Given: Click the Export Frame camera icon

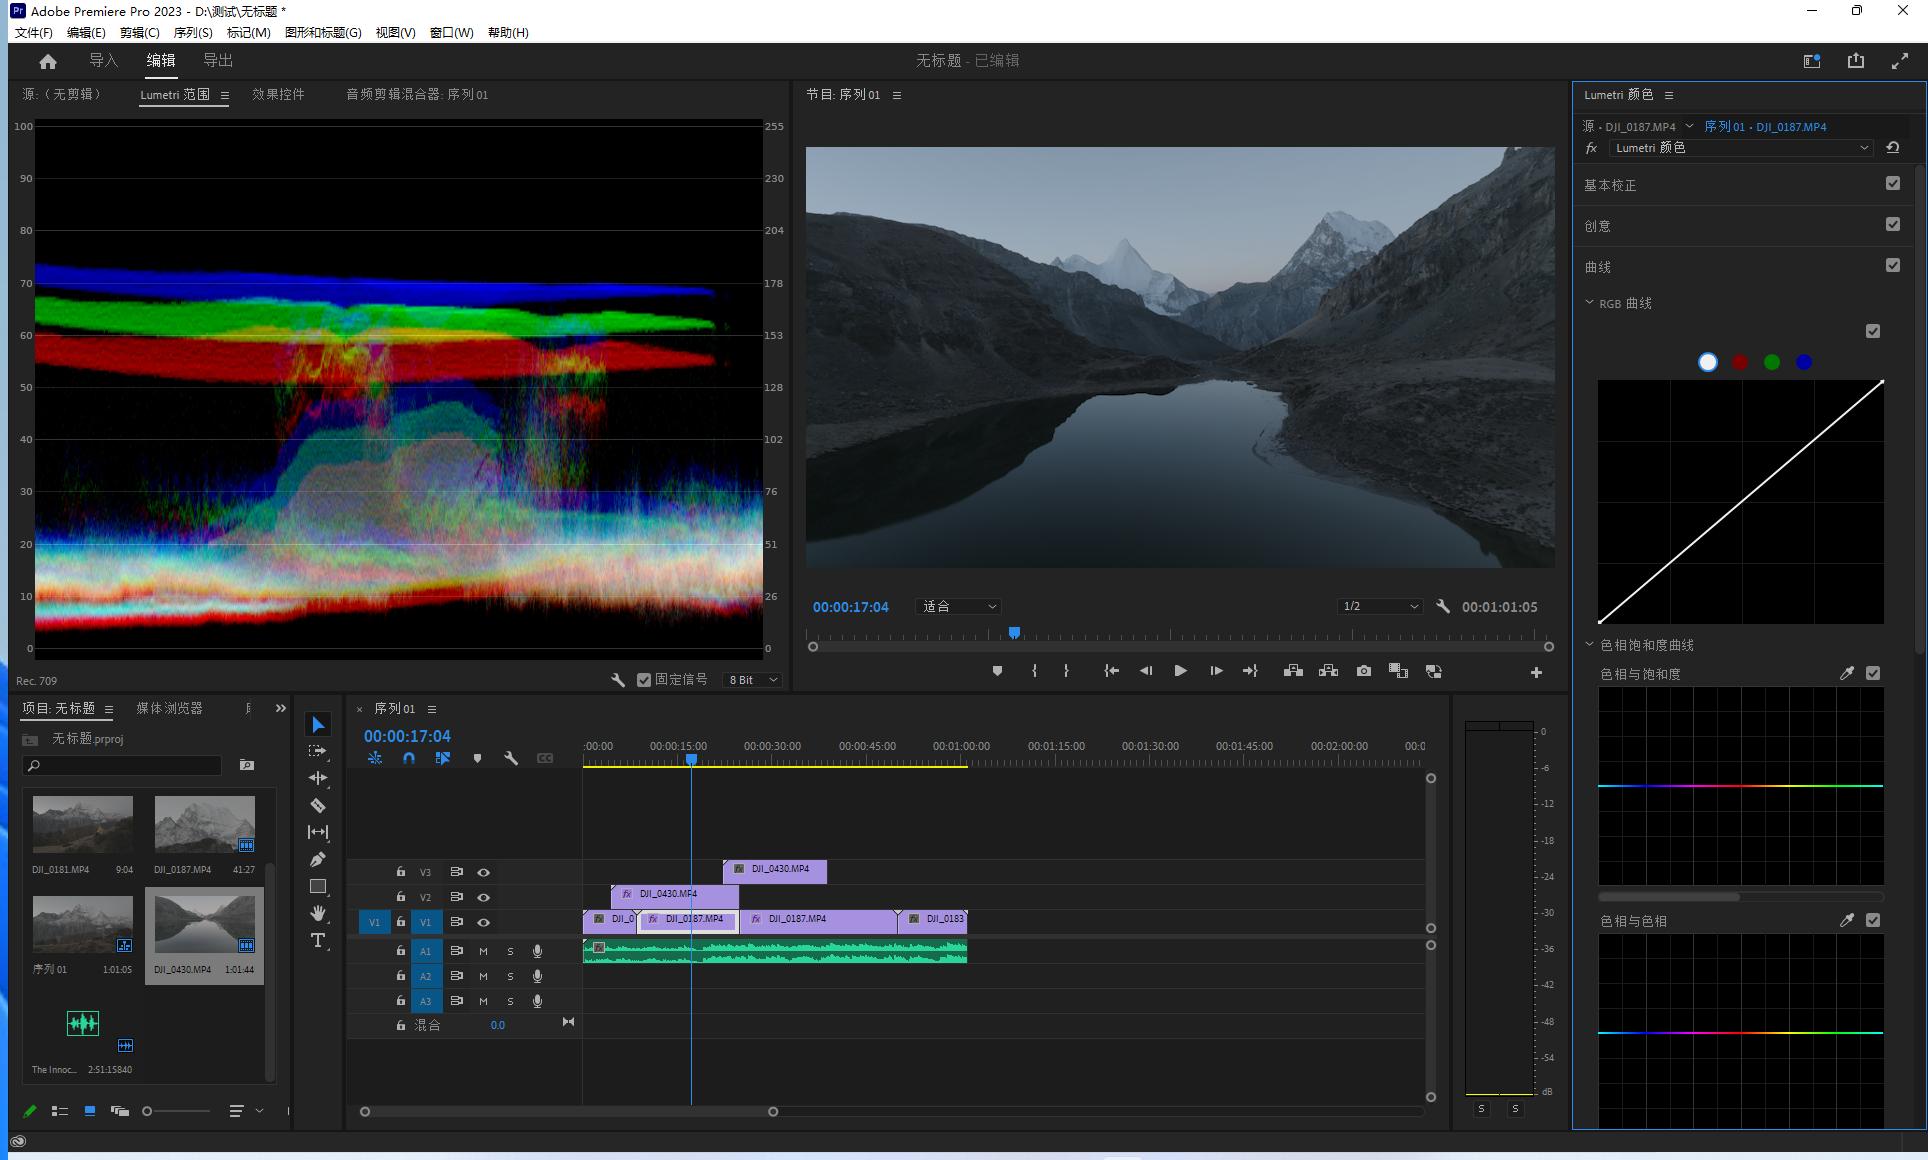Looking at the screenshot, I should (x=1363, y=671).
